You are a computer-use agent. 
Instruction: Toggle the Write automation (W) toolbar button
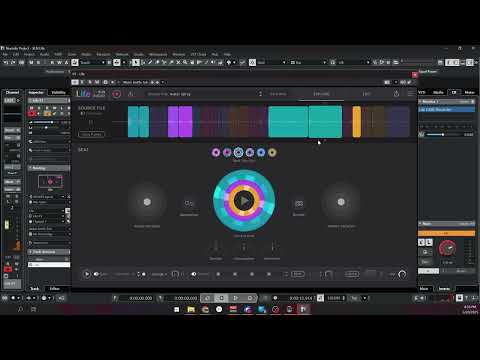(59, 62)
